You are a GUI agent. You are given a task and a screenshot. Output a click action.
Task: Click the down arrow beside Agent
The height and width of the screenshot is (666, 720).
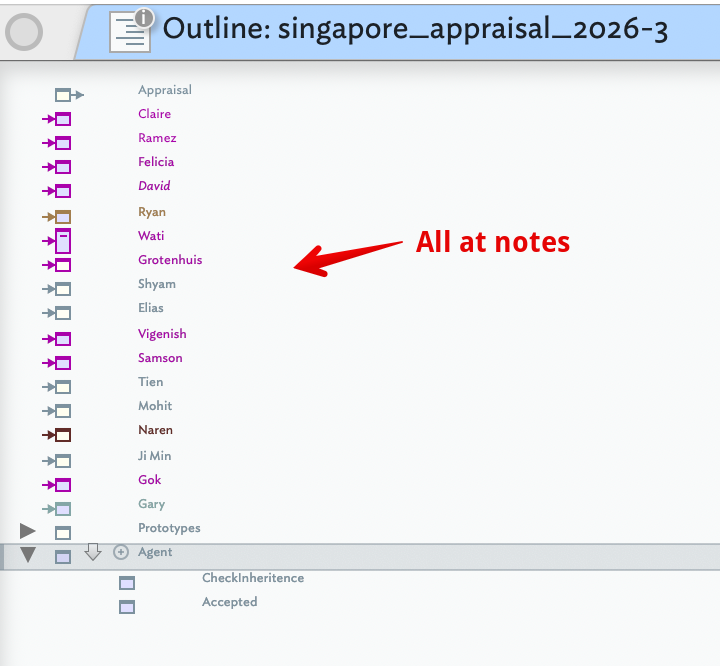point(93,552)
